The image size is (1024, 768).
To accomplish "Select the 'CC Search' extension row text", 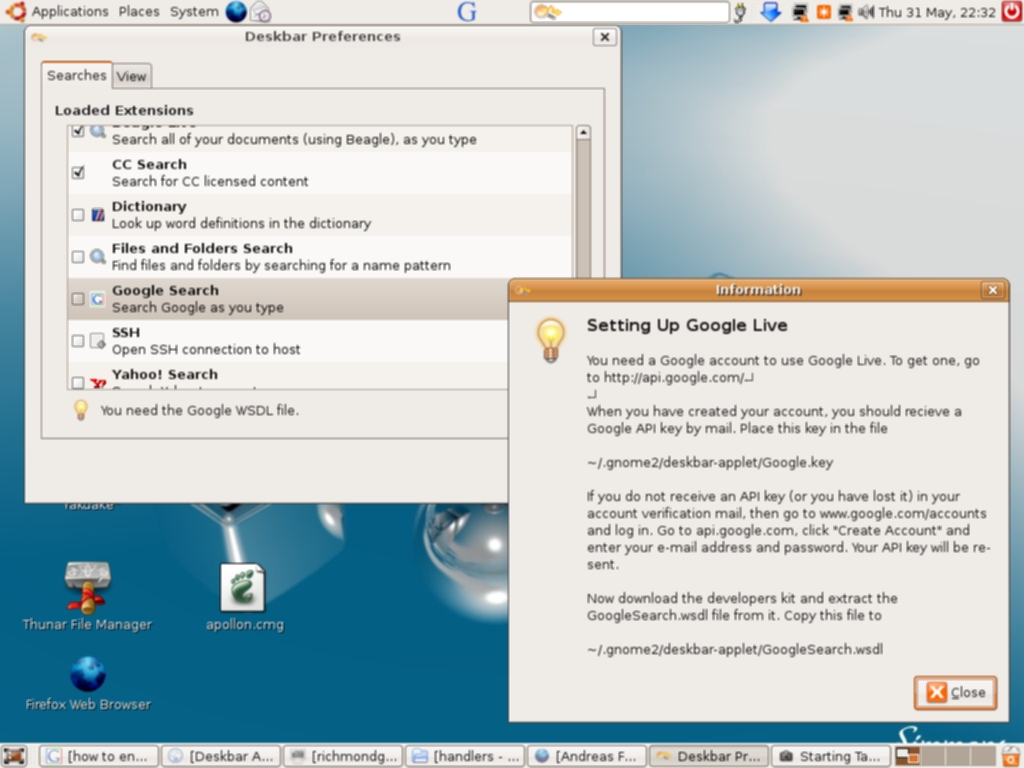I will [x=150, y=165].
